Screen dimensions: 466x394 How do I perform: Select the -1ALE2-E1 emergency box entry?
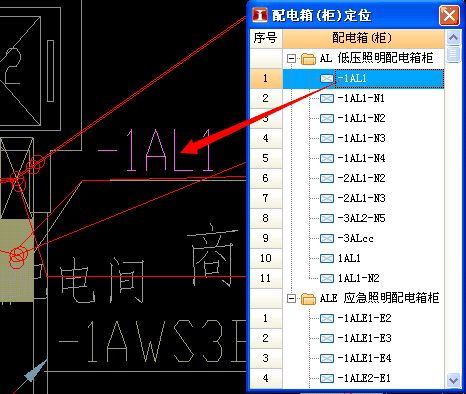pyautogui.click(x=364, y=378)
